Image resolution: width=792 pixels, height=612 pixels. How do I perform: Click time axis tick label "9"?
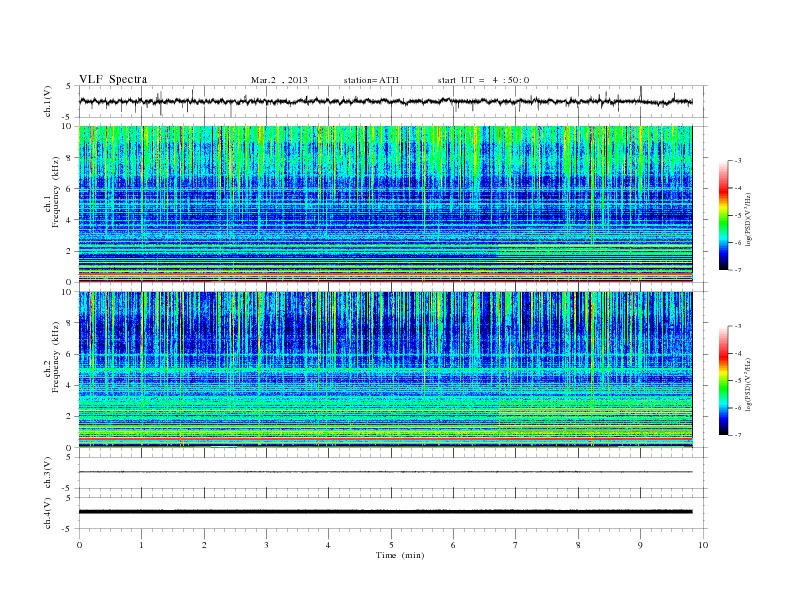coord(640,545)
